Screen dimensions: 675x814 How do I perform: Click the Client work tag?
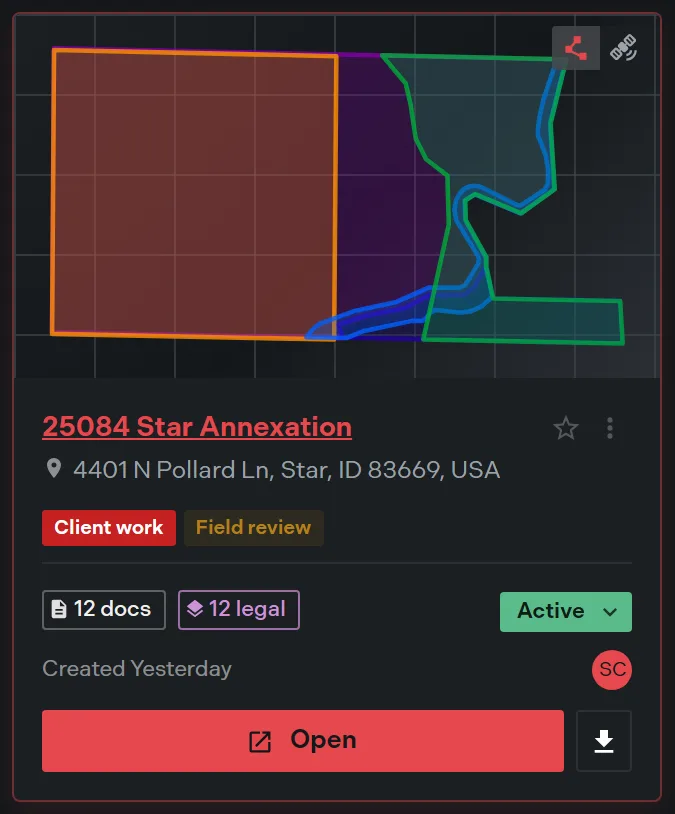pos(109,527)
